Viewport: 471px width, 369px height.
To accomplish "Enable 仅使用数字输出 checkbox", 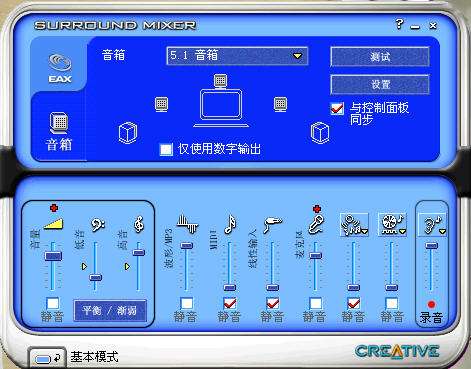I will pos(166,149).
